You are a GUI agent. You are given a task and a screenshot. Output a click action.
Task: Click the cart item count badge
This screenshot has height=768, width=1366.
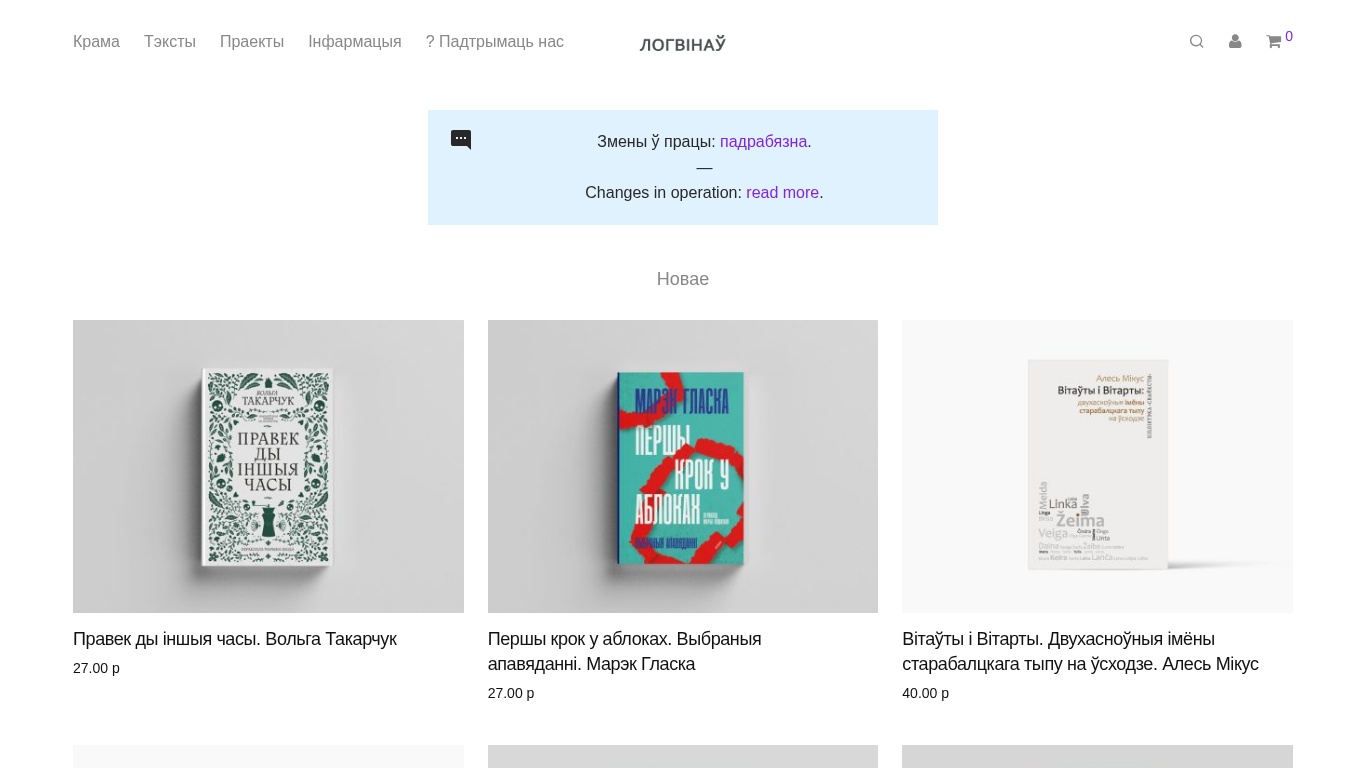point(1289,37)
